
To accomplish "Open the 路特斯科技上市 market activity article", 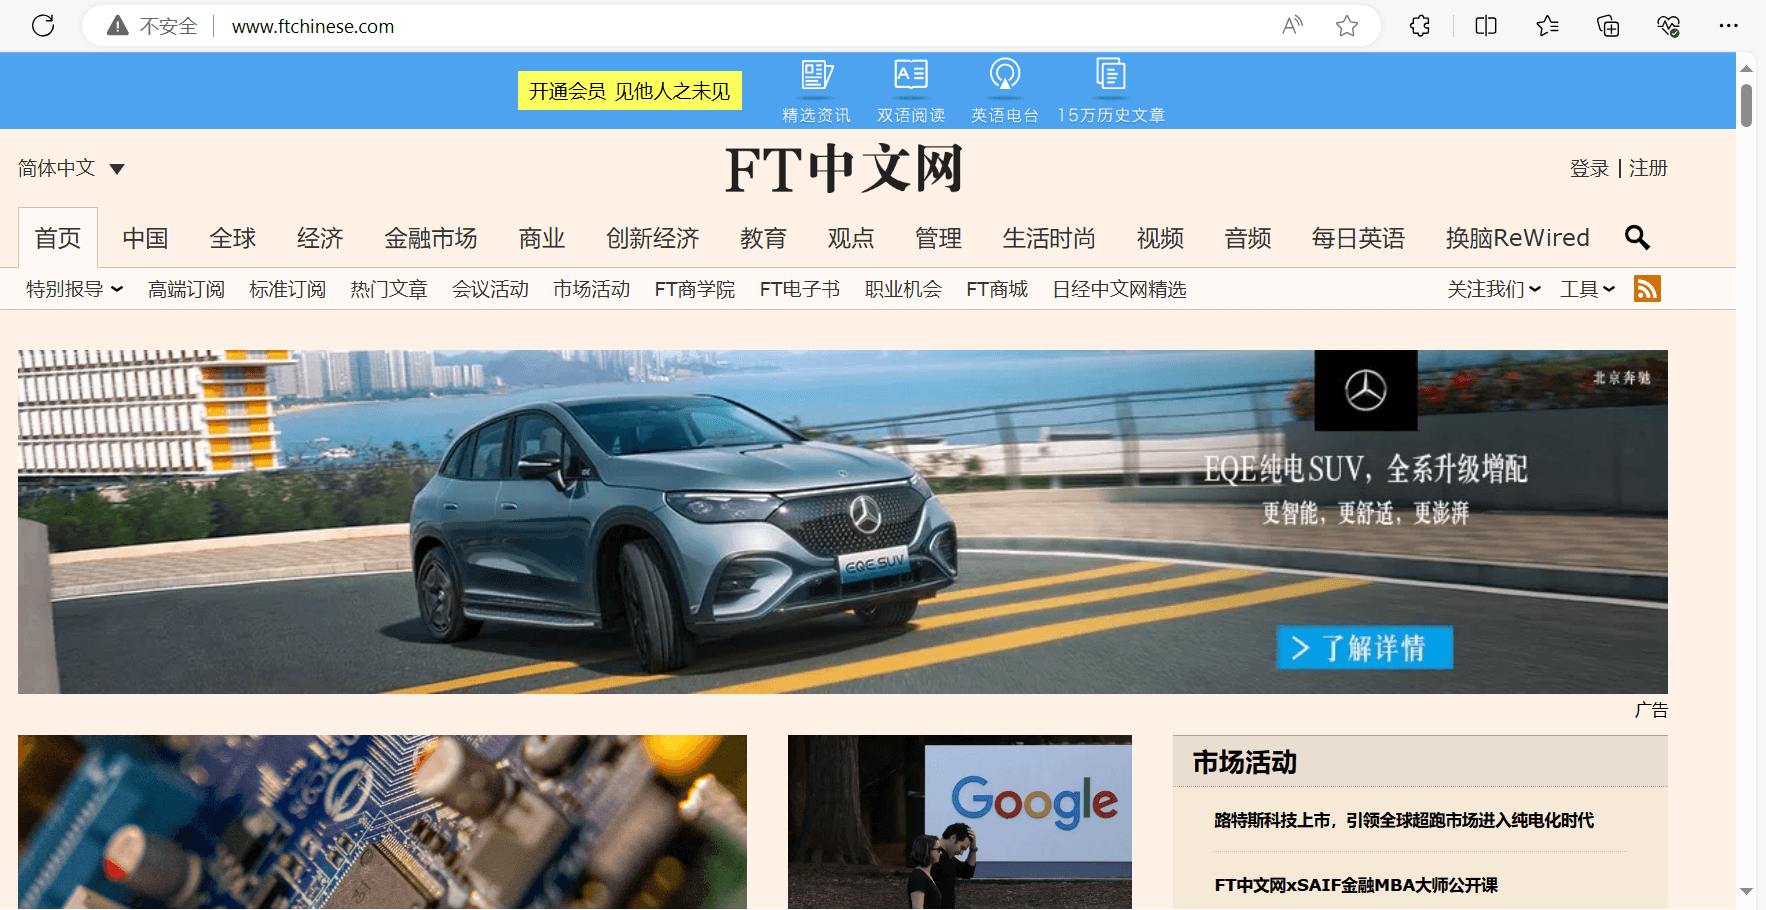I will [1404, 820].
